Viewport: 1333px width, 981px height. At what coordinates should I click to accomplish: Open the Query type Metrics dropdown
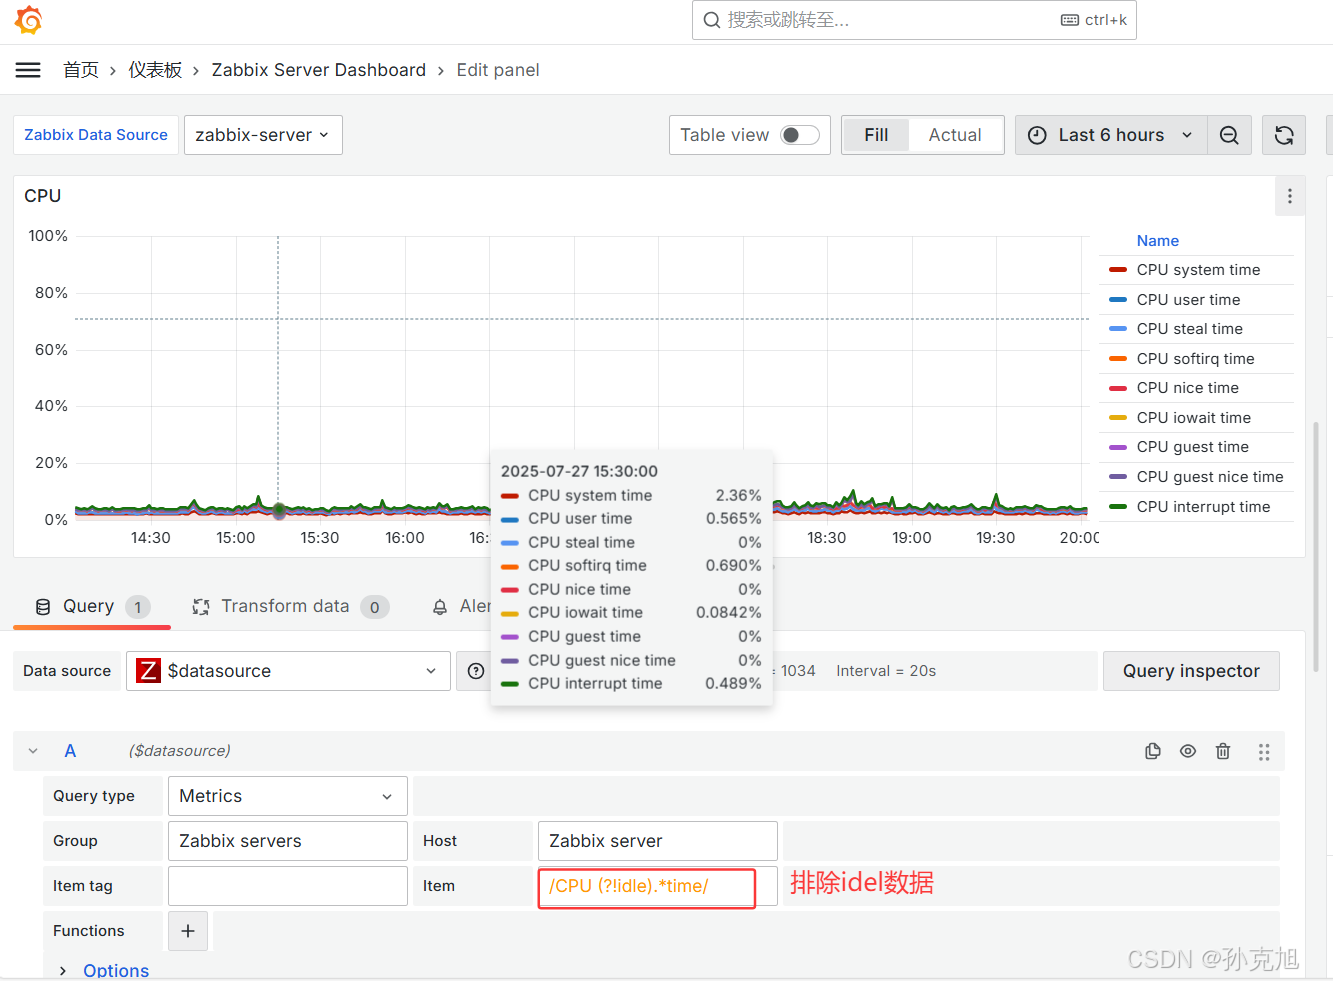[x=288, y=796]
